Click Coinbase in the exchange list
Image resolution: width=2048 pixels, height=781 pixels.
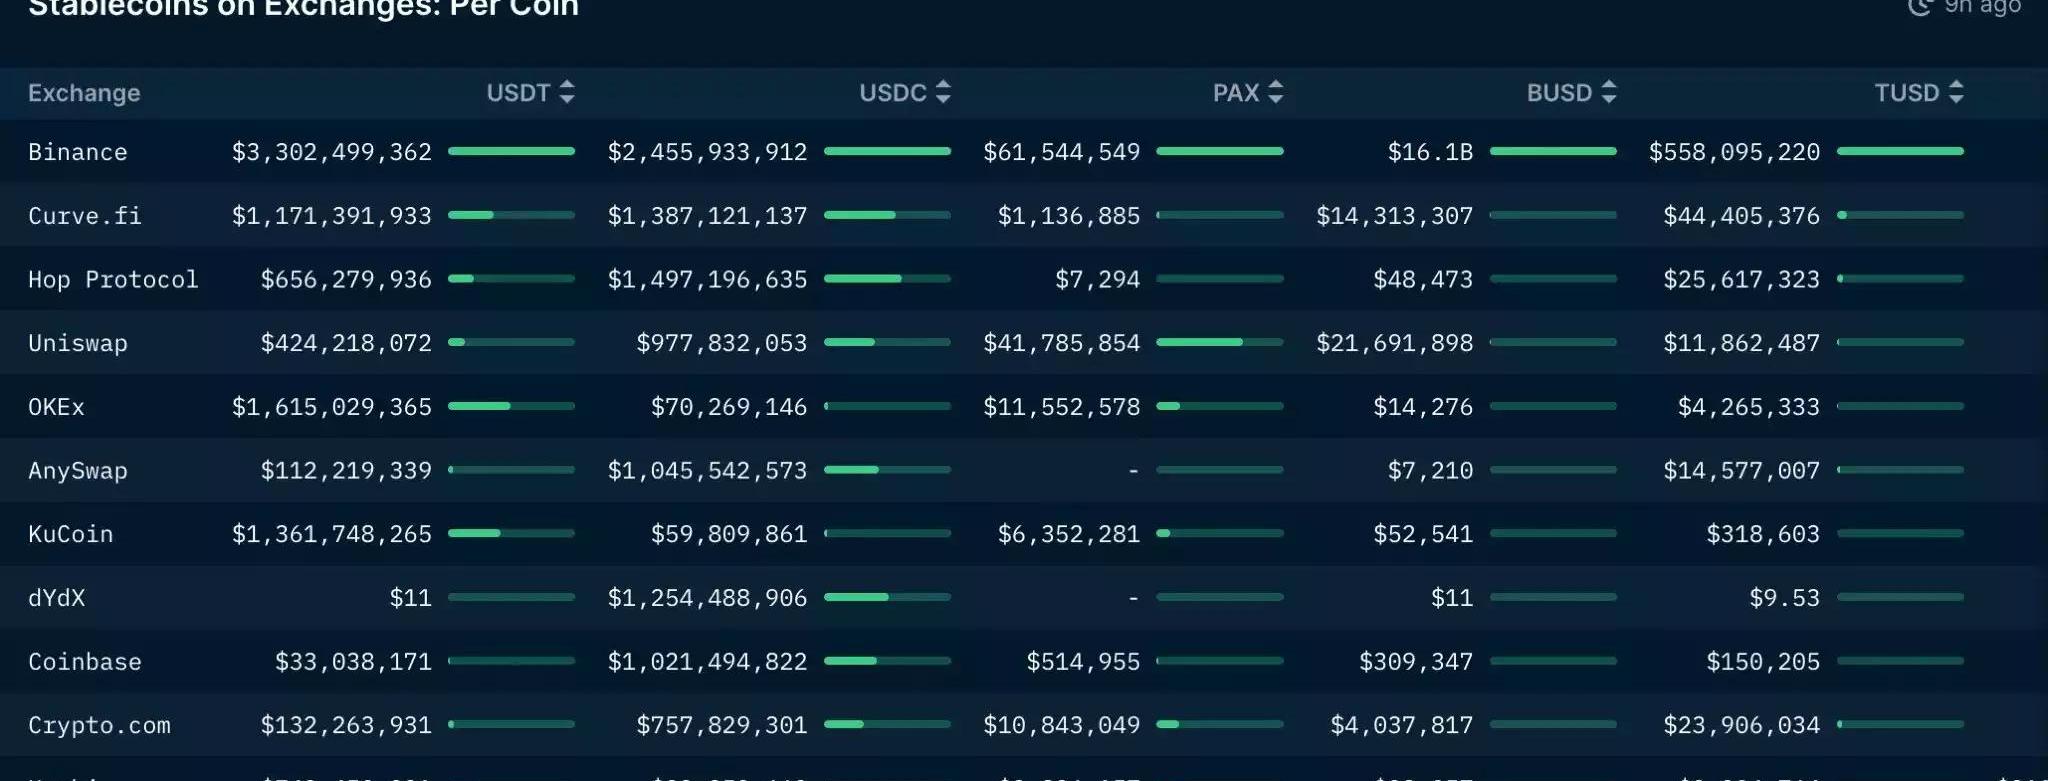85,662
